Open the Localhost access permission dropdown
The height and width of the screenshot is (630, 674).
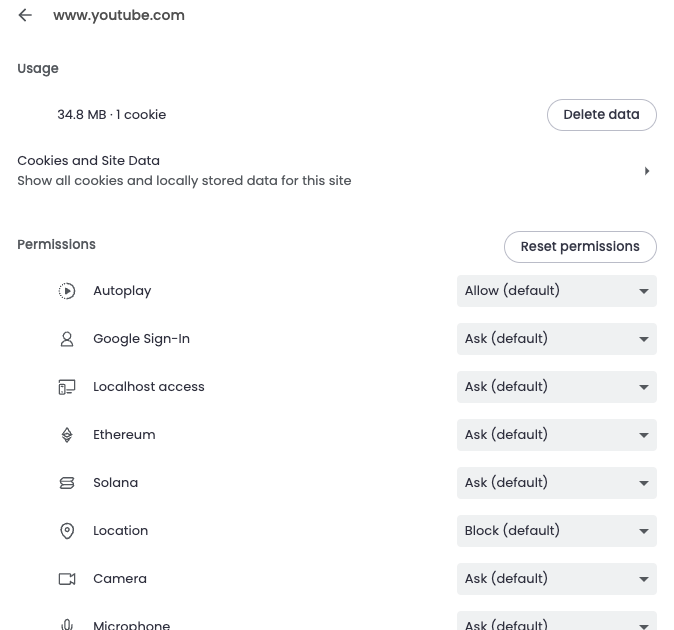tap(557, 387)
